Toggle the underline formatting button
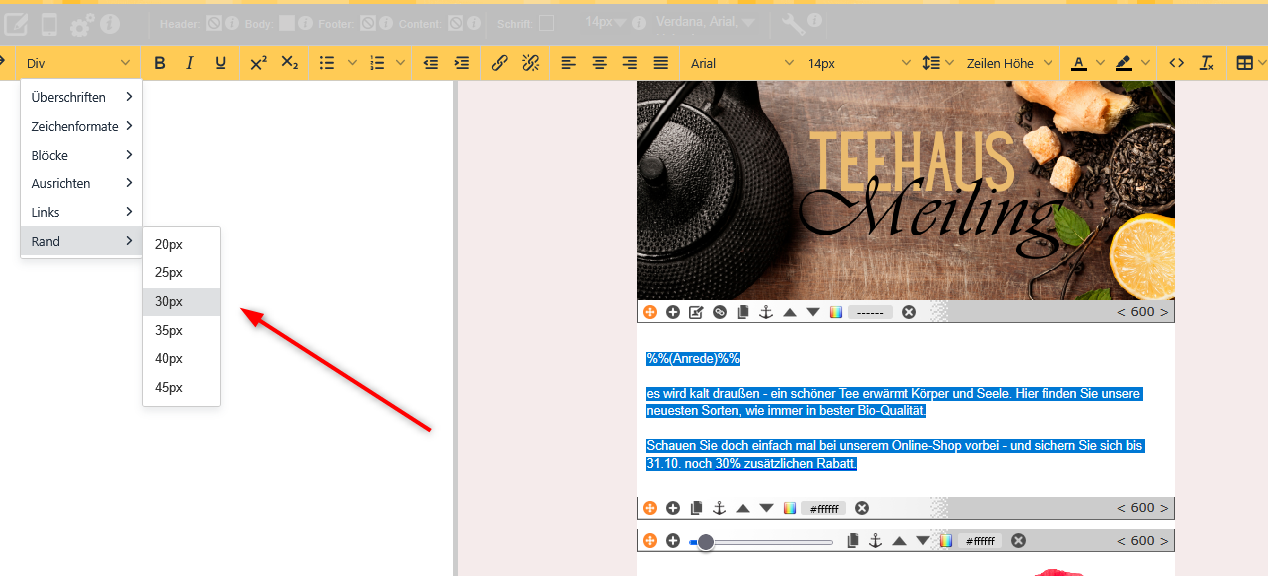 coord(220,63)
